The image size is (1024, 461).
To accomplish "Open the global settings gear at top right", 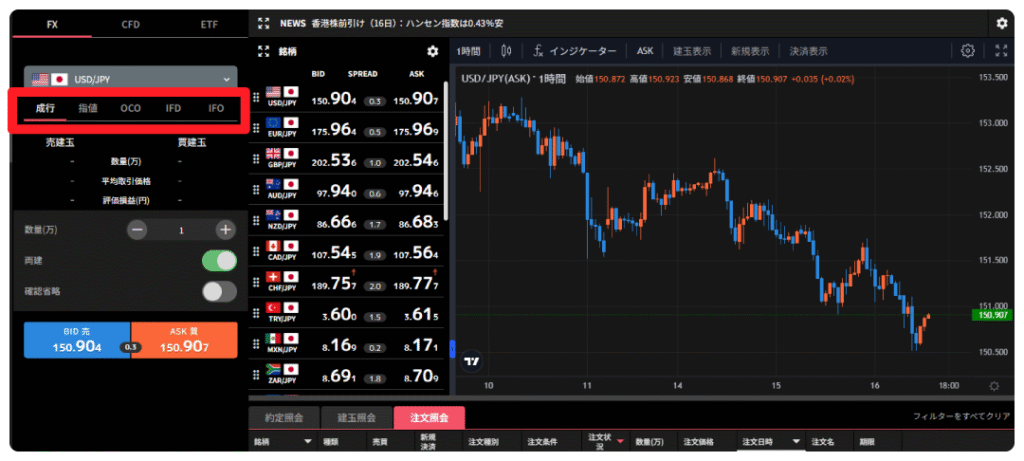I will pyautogui.click(x=1002, y=22).
